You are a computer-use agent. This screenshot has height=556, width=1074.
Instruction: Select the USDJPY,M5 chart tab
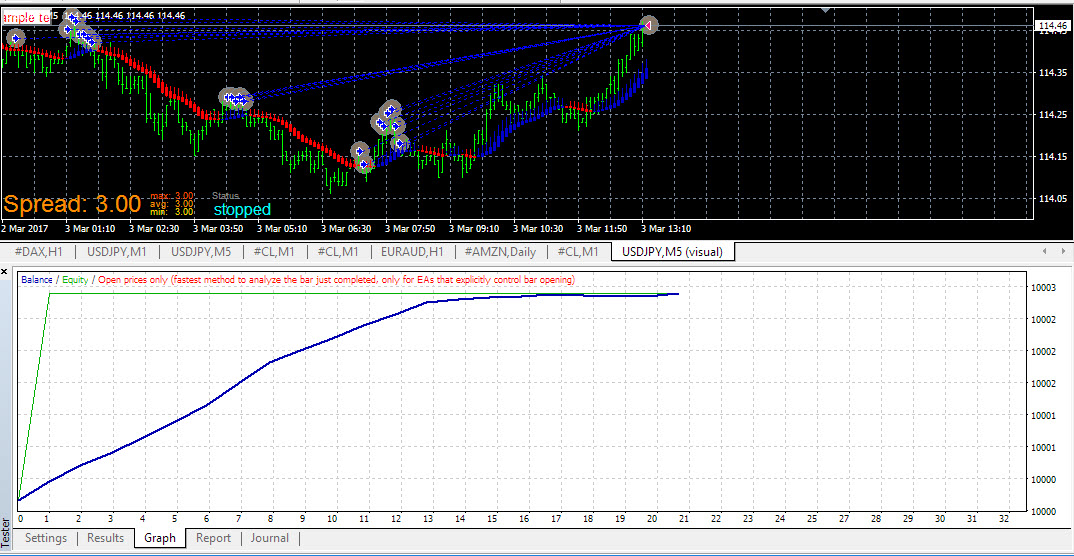tap(201, 251)
